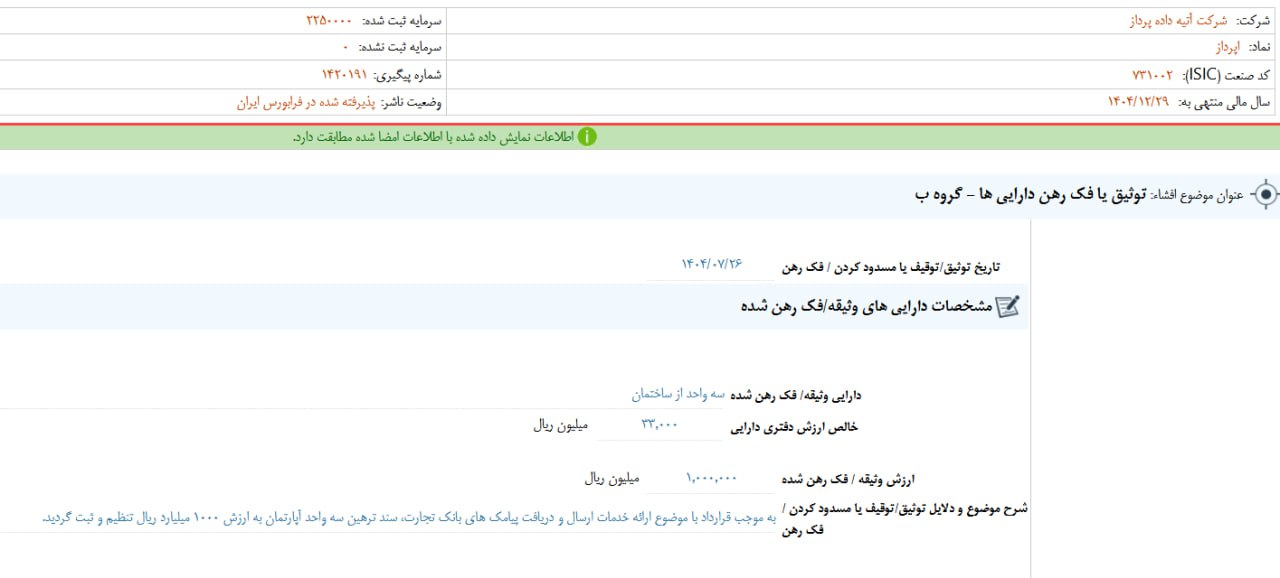Click the collateral date field 1404/07/26
Image resolution: width=1280 pixels, height=578 pixels.
point(713,264)
